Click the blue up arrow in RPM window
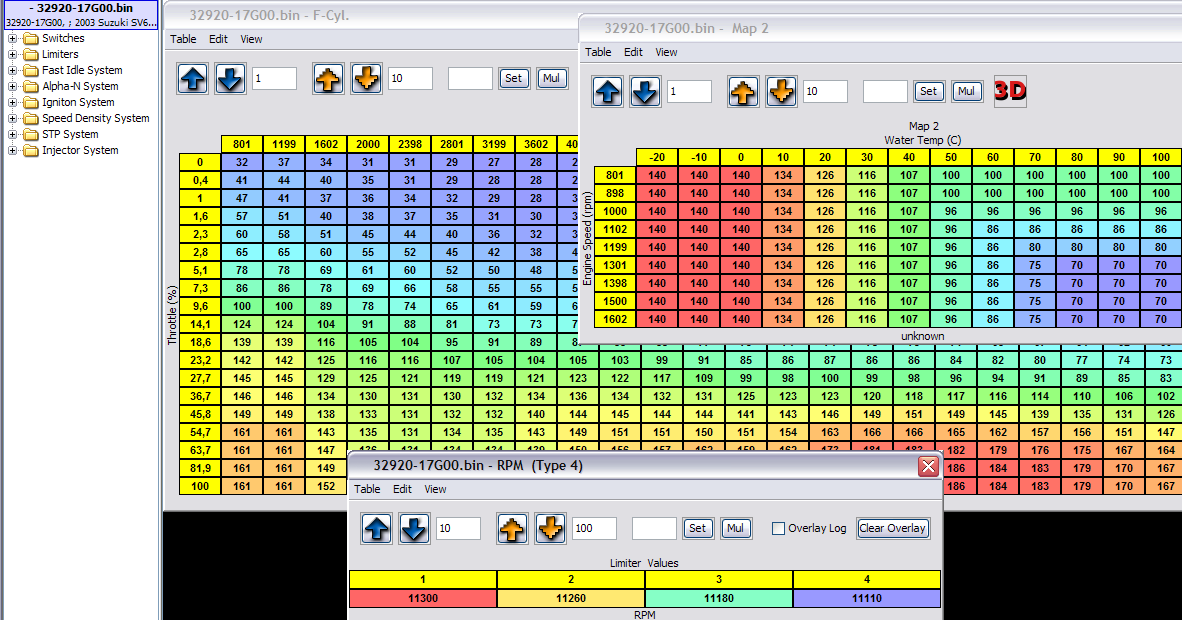Screen dimensions: 1182x620 (x=377, y=528)
